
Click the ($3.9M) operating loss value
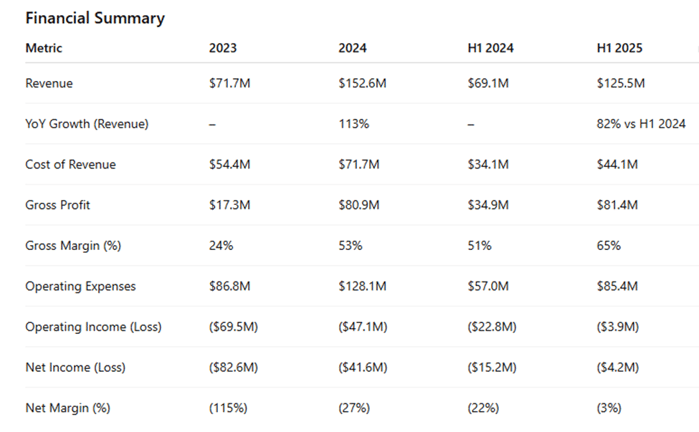click(x=620, y=326)
